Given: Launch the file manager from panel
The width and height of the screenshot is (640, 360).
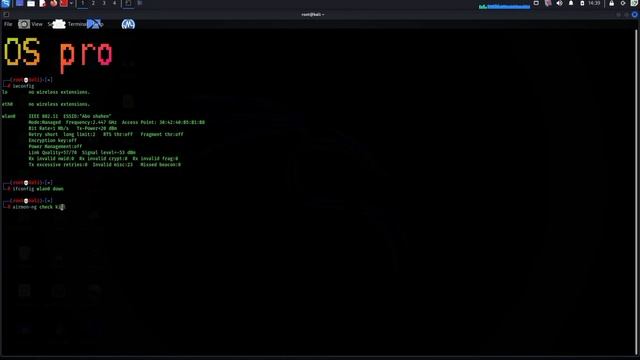Looking at the screenshot, I should [x=31, y=3].
